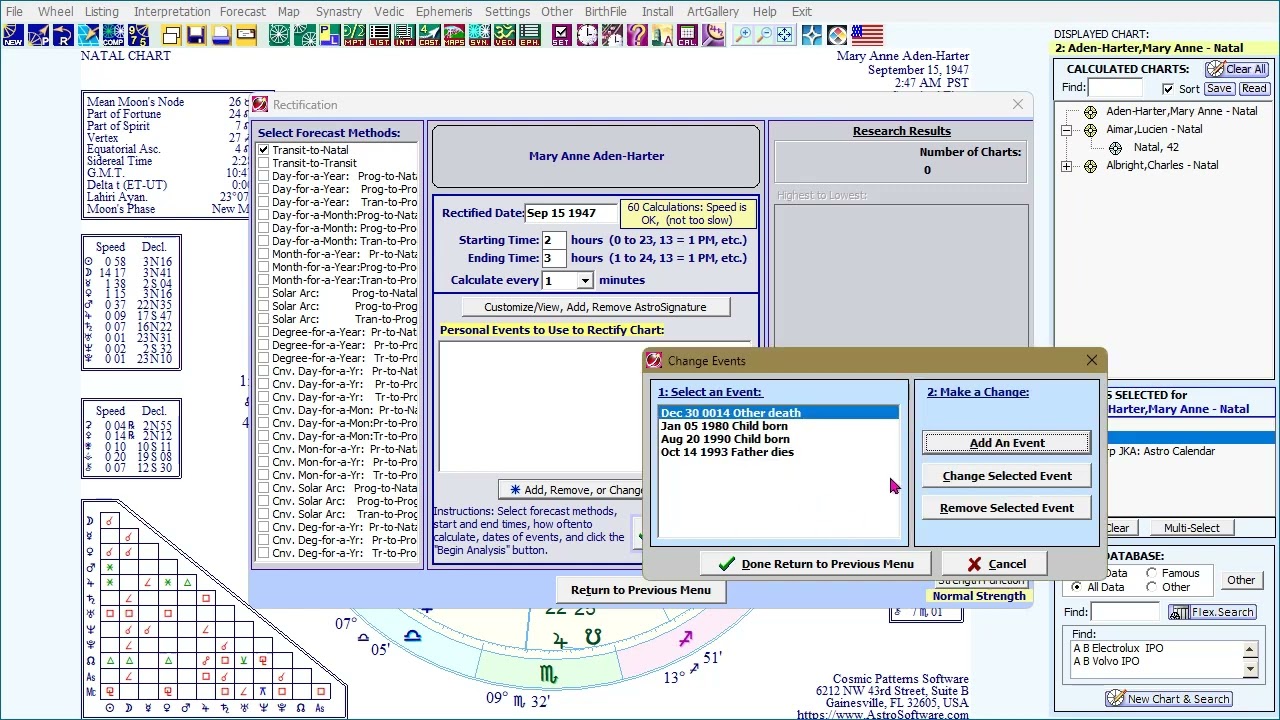Click the copy windows toolbar icon
Screen dimensions: 1280x720
tap(172, 36)
